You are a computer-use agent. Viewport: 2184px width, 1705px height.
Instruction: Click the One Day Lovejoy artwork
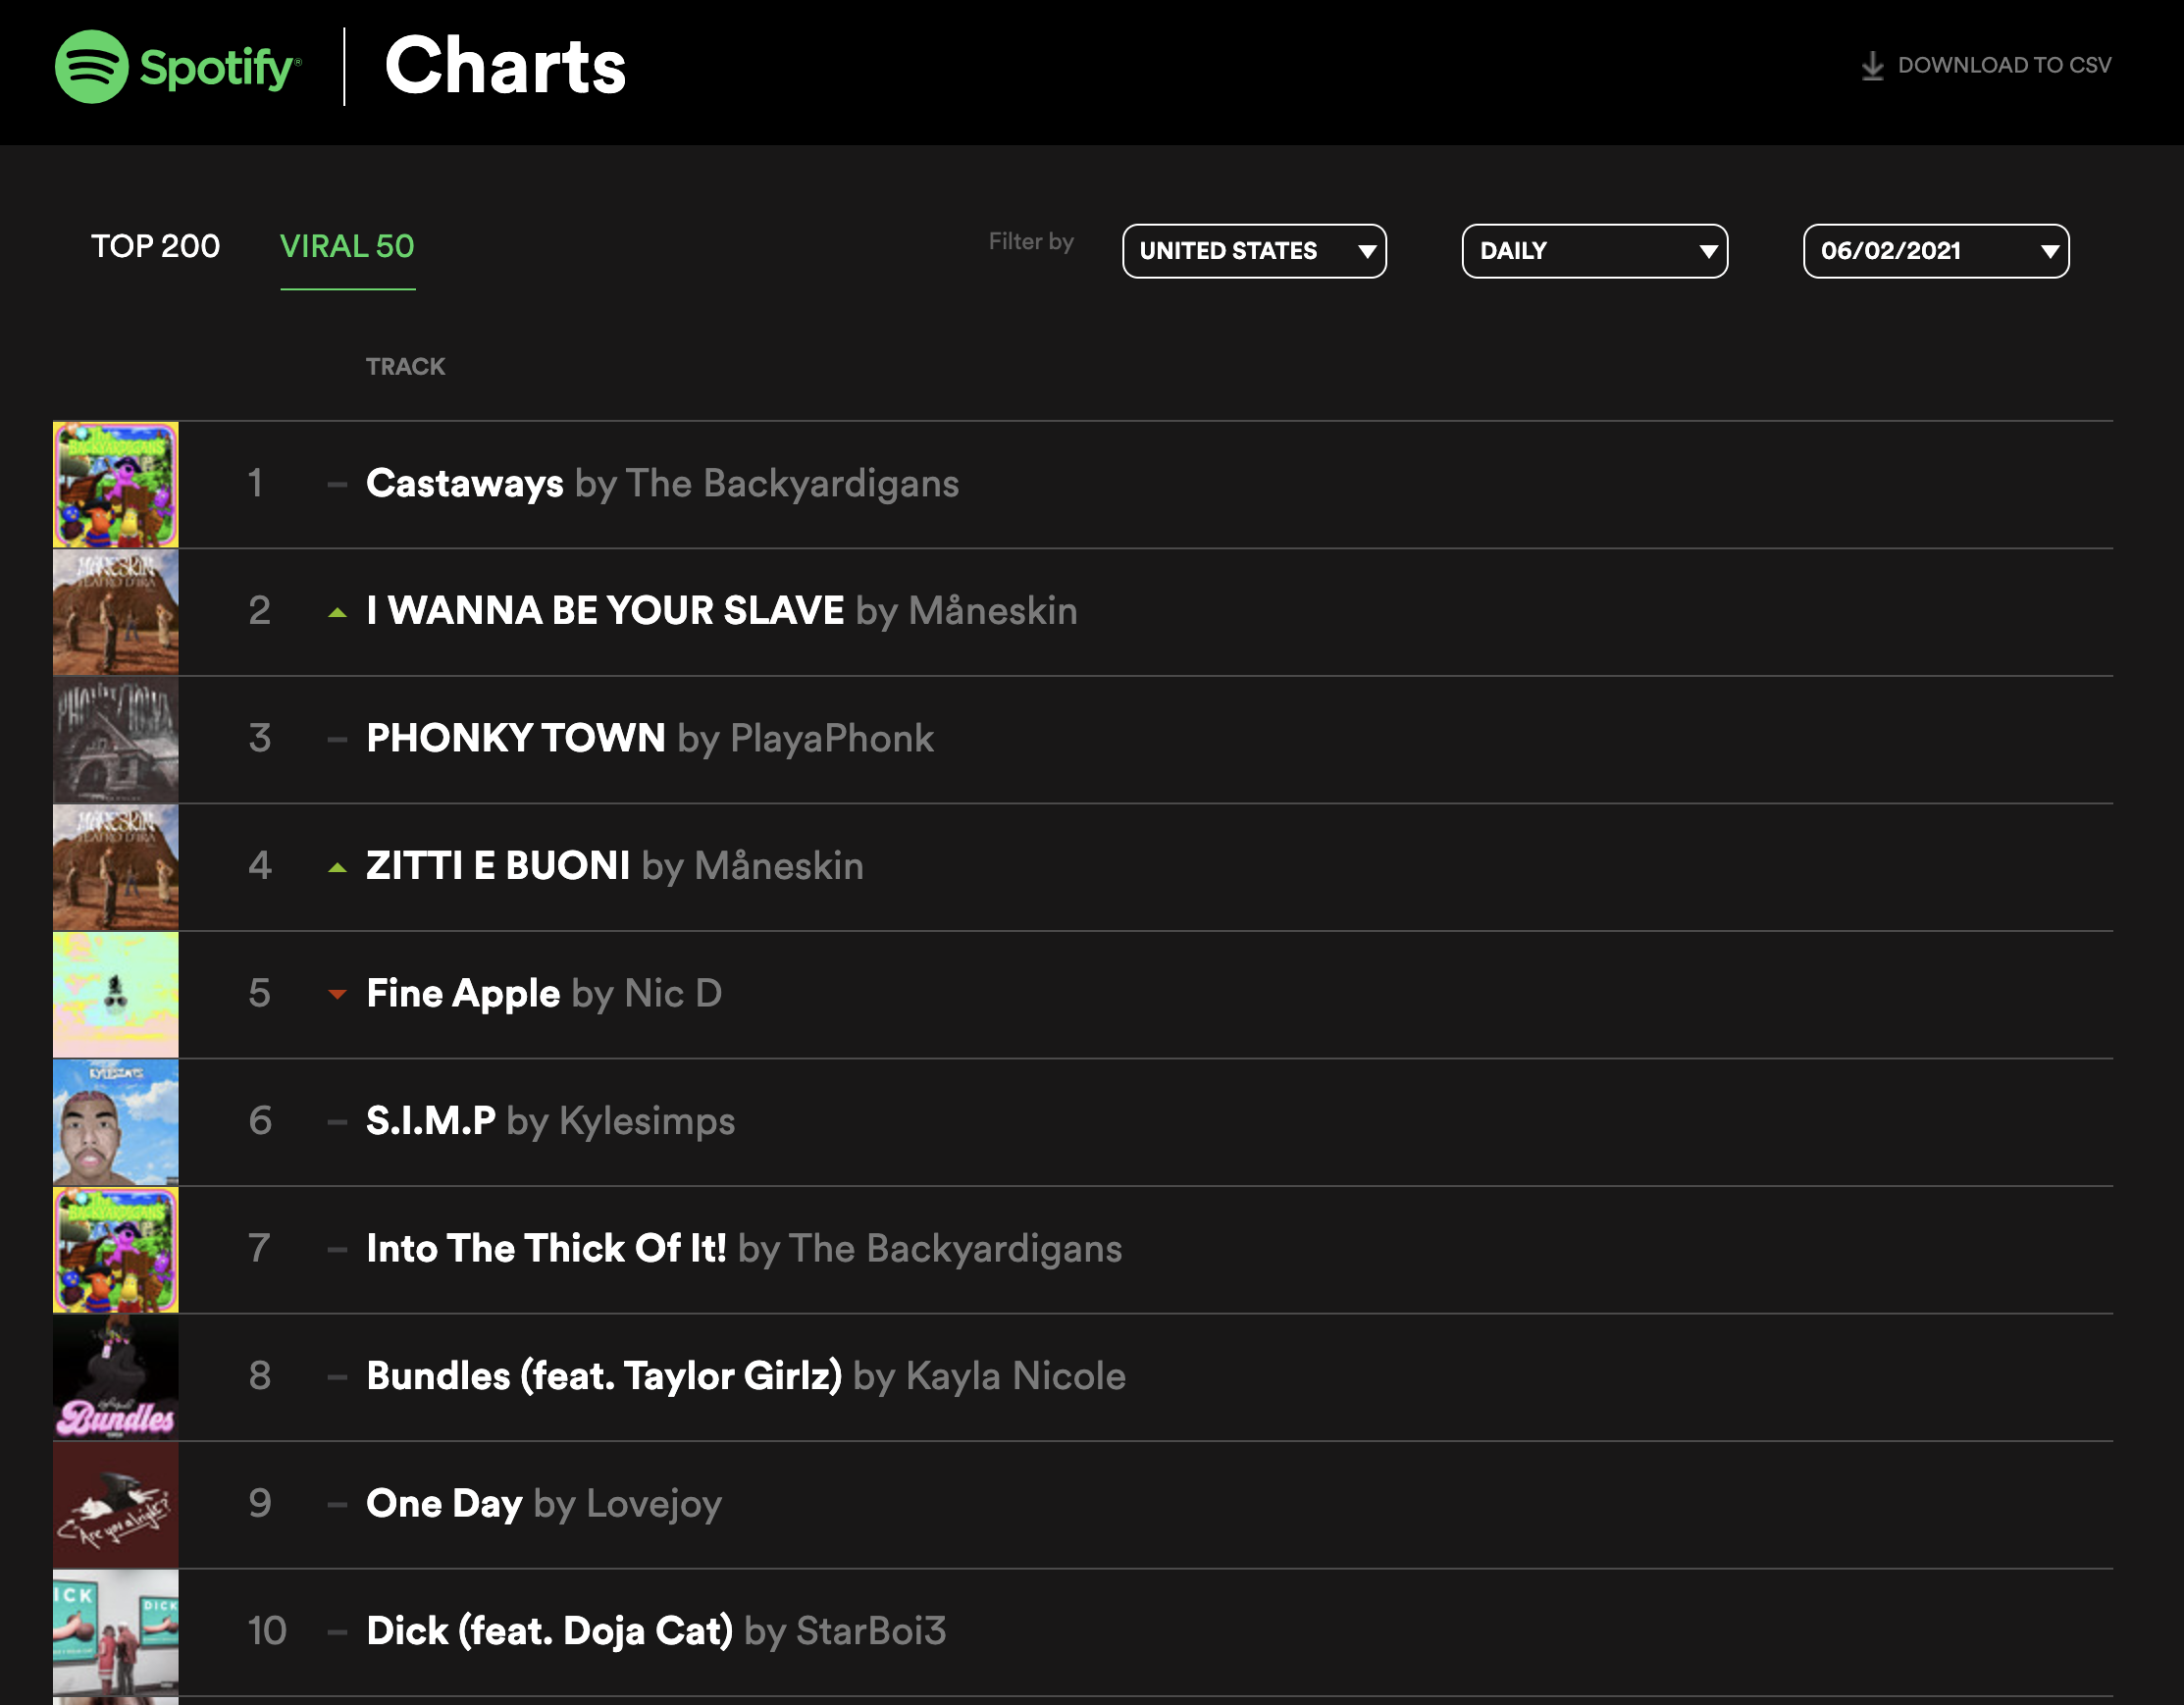point(116,1505)
